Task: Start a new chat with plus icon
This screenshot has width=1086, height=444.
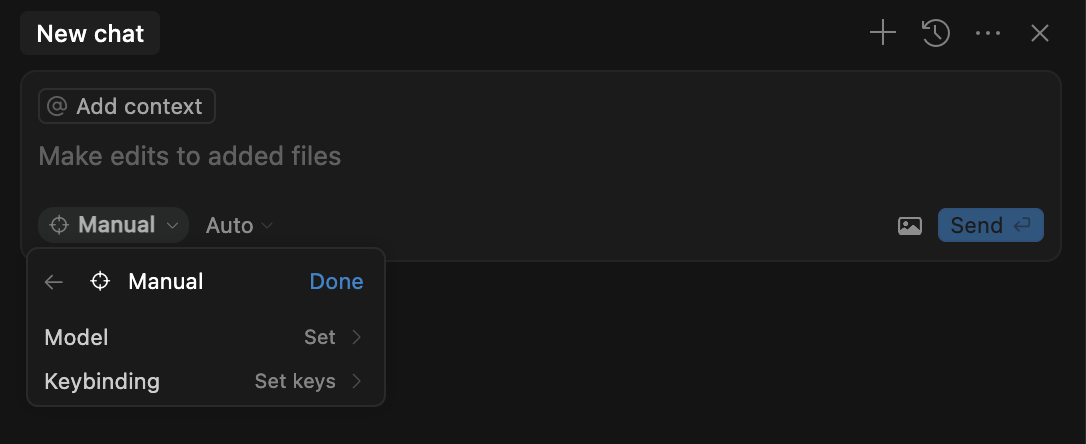Action: click(882, 34)
